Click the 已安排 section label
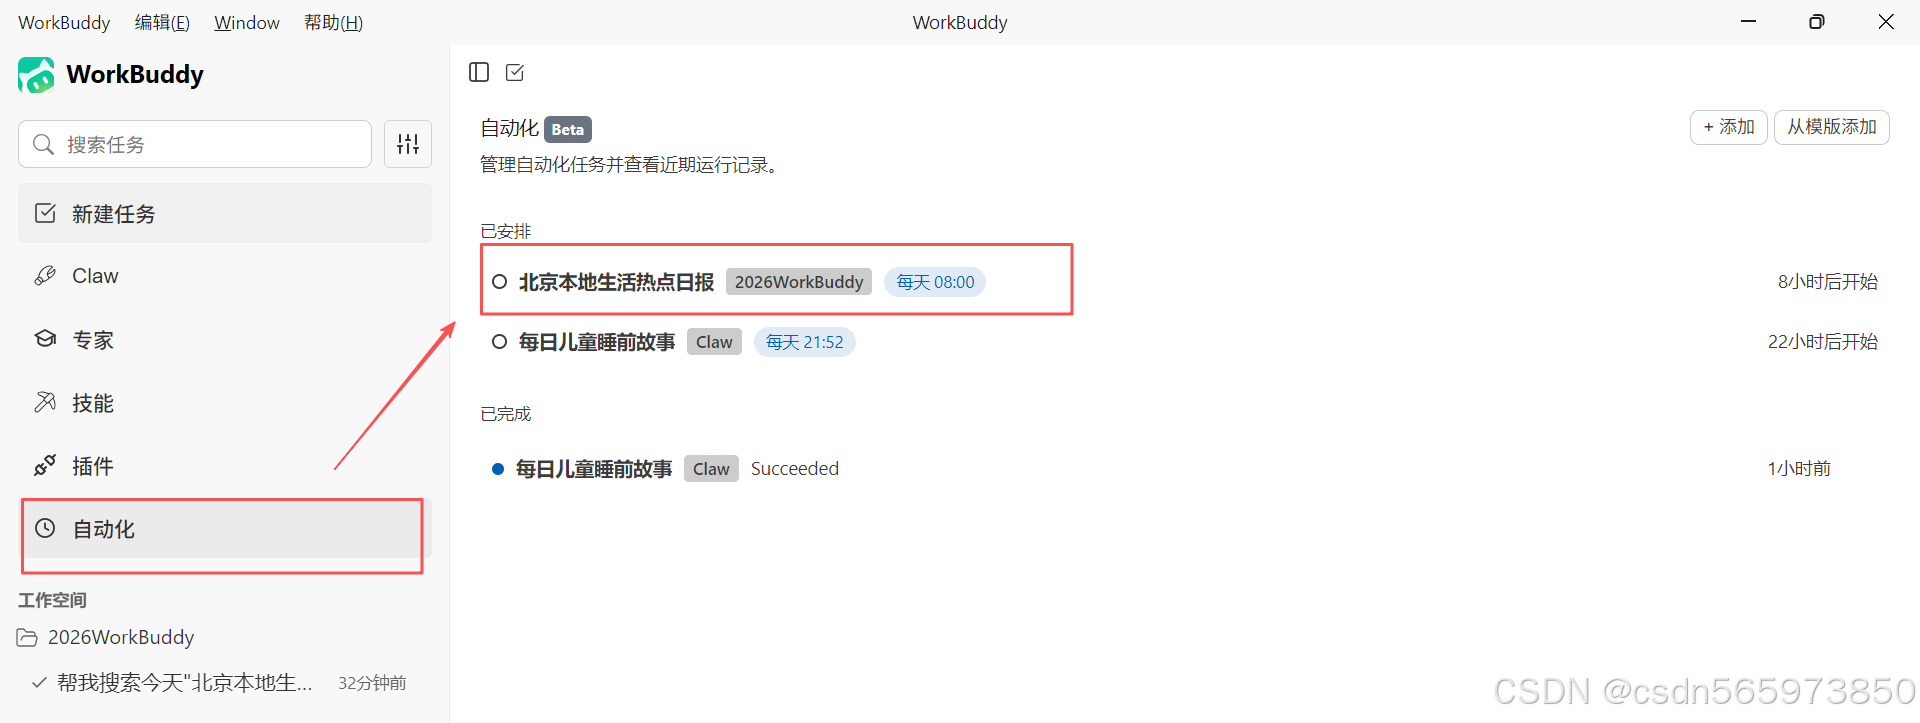The width and height of the screenshot is (1920, 723). pos(506,231)
